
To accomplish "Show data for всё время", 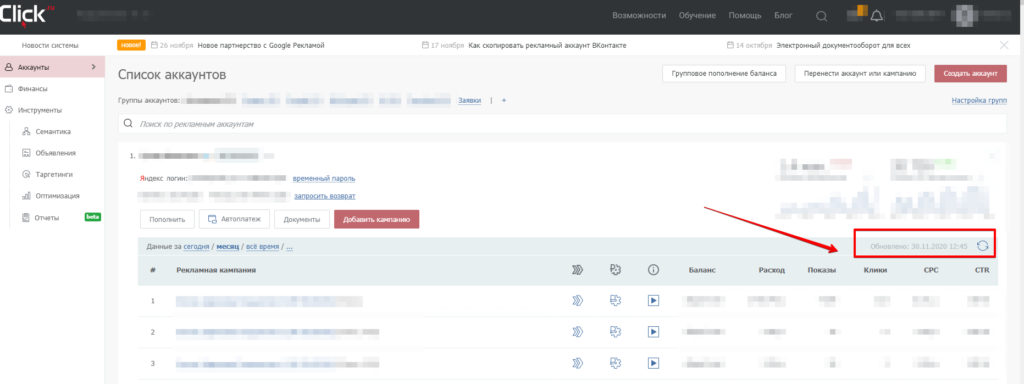I will (x=263, y=247).
